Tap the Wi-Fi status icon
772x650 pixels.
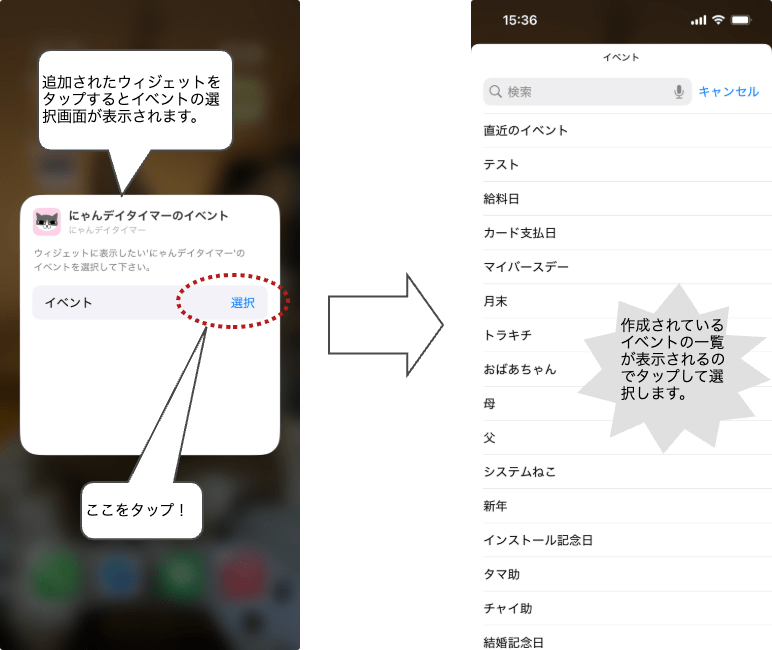[x=717, y=20]
